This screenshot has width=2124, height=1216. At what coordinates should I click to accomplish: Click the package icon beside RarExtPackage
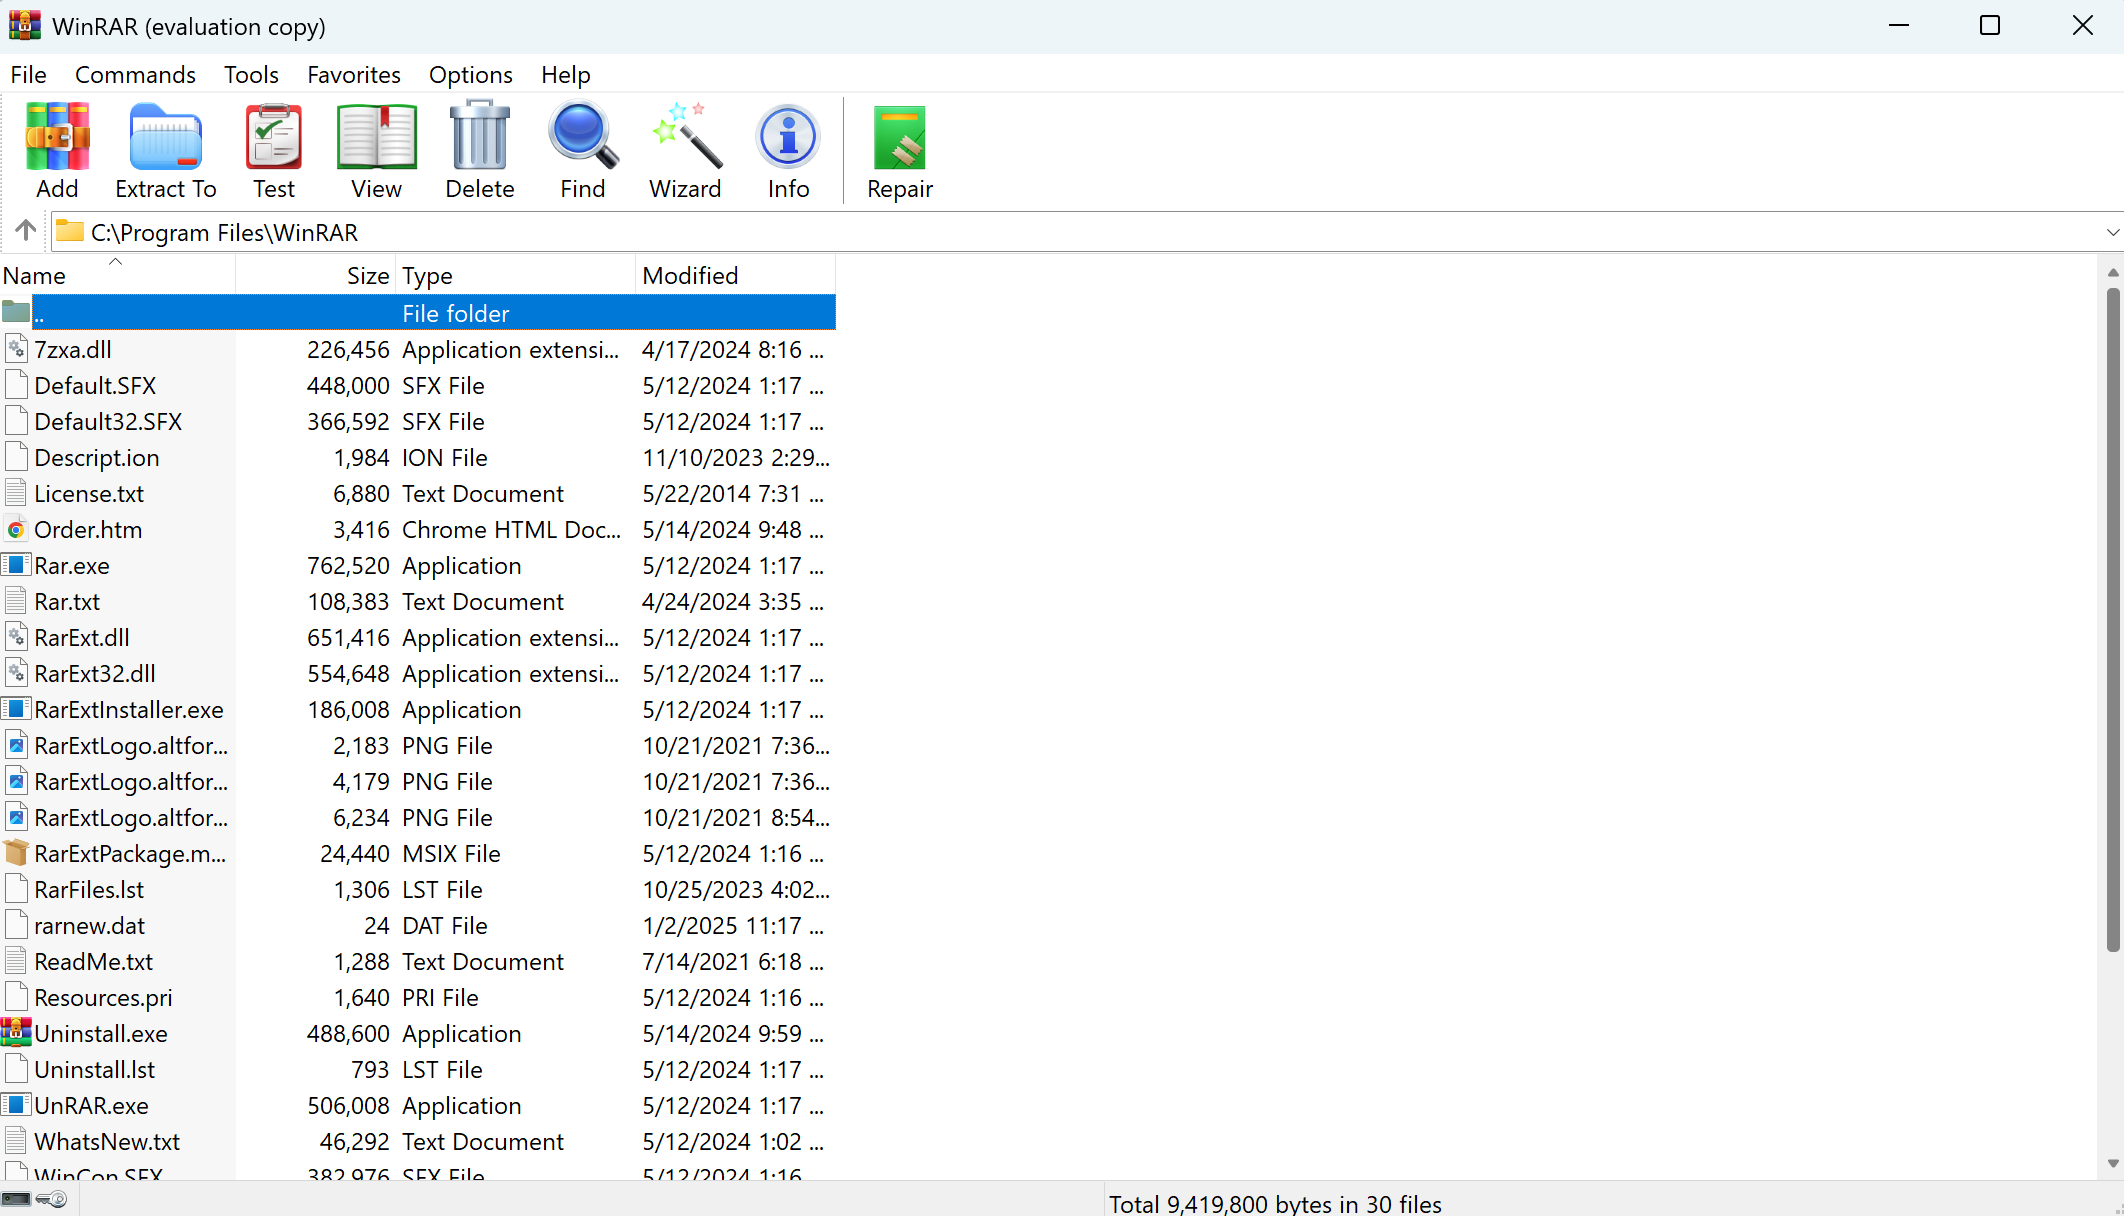[x=16, y=852]
